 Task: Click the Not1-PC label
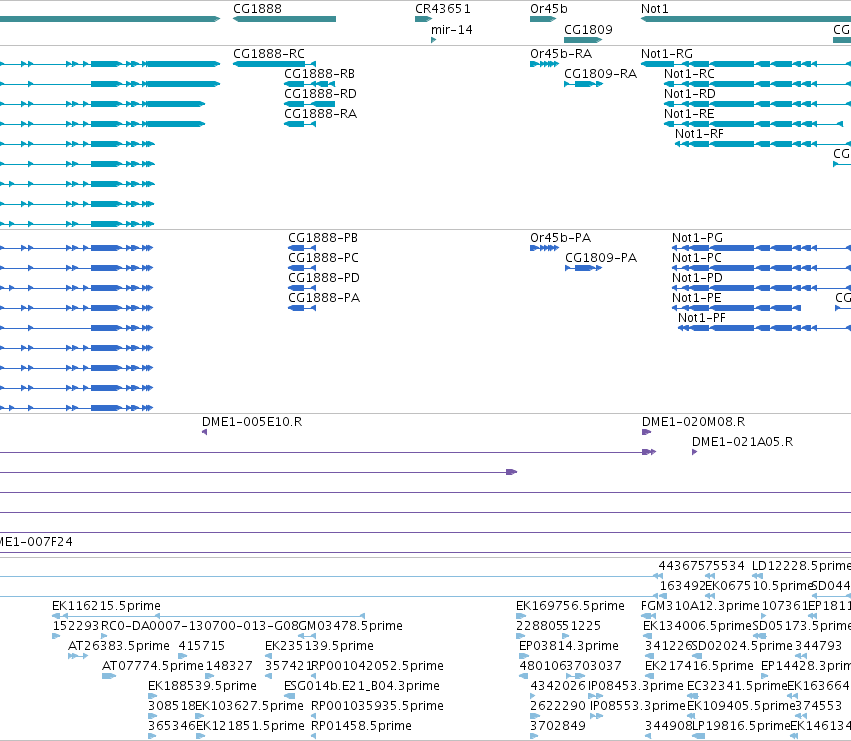[x=697, y=258]
